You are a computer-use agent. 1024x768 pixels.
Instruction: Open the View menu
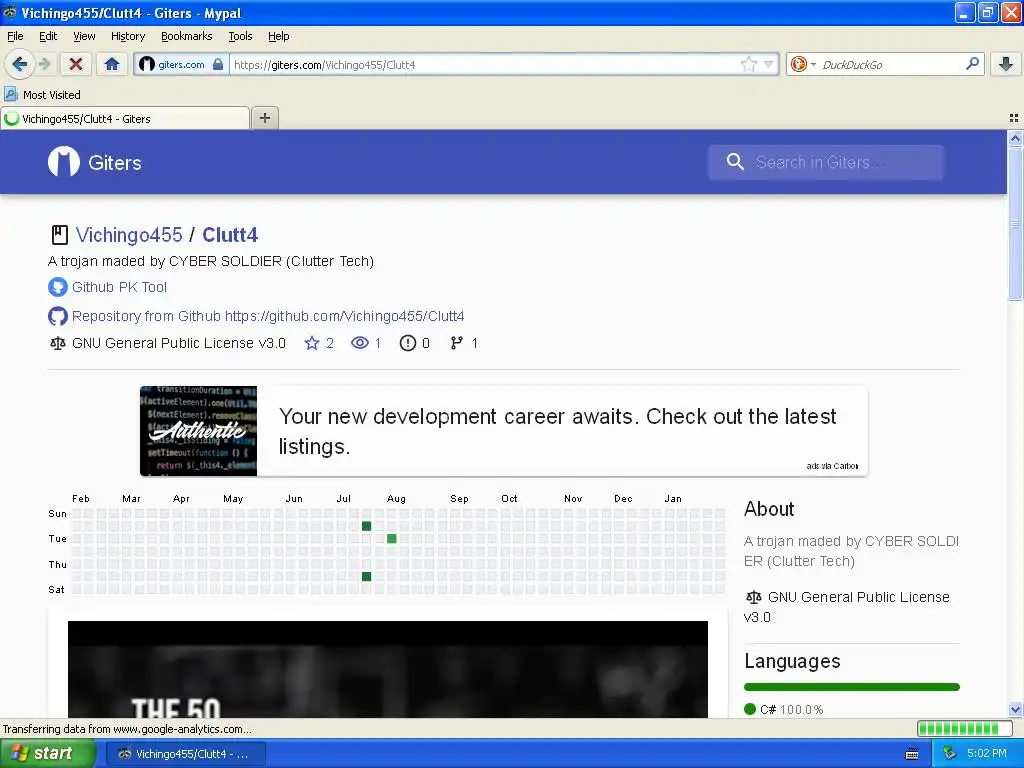coord(84,36)
